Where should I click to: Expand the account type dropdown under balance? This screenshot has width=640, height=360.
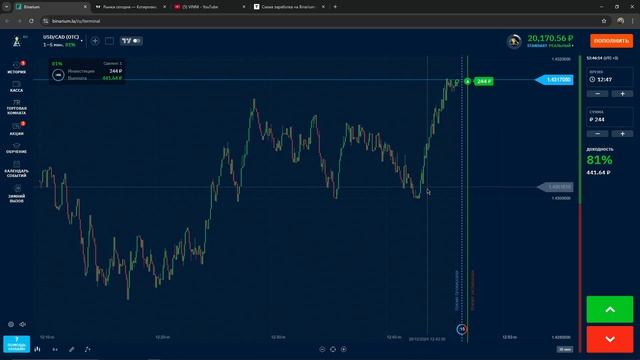pyautogui.click(x=550, y=46)
